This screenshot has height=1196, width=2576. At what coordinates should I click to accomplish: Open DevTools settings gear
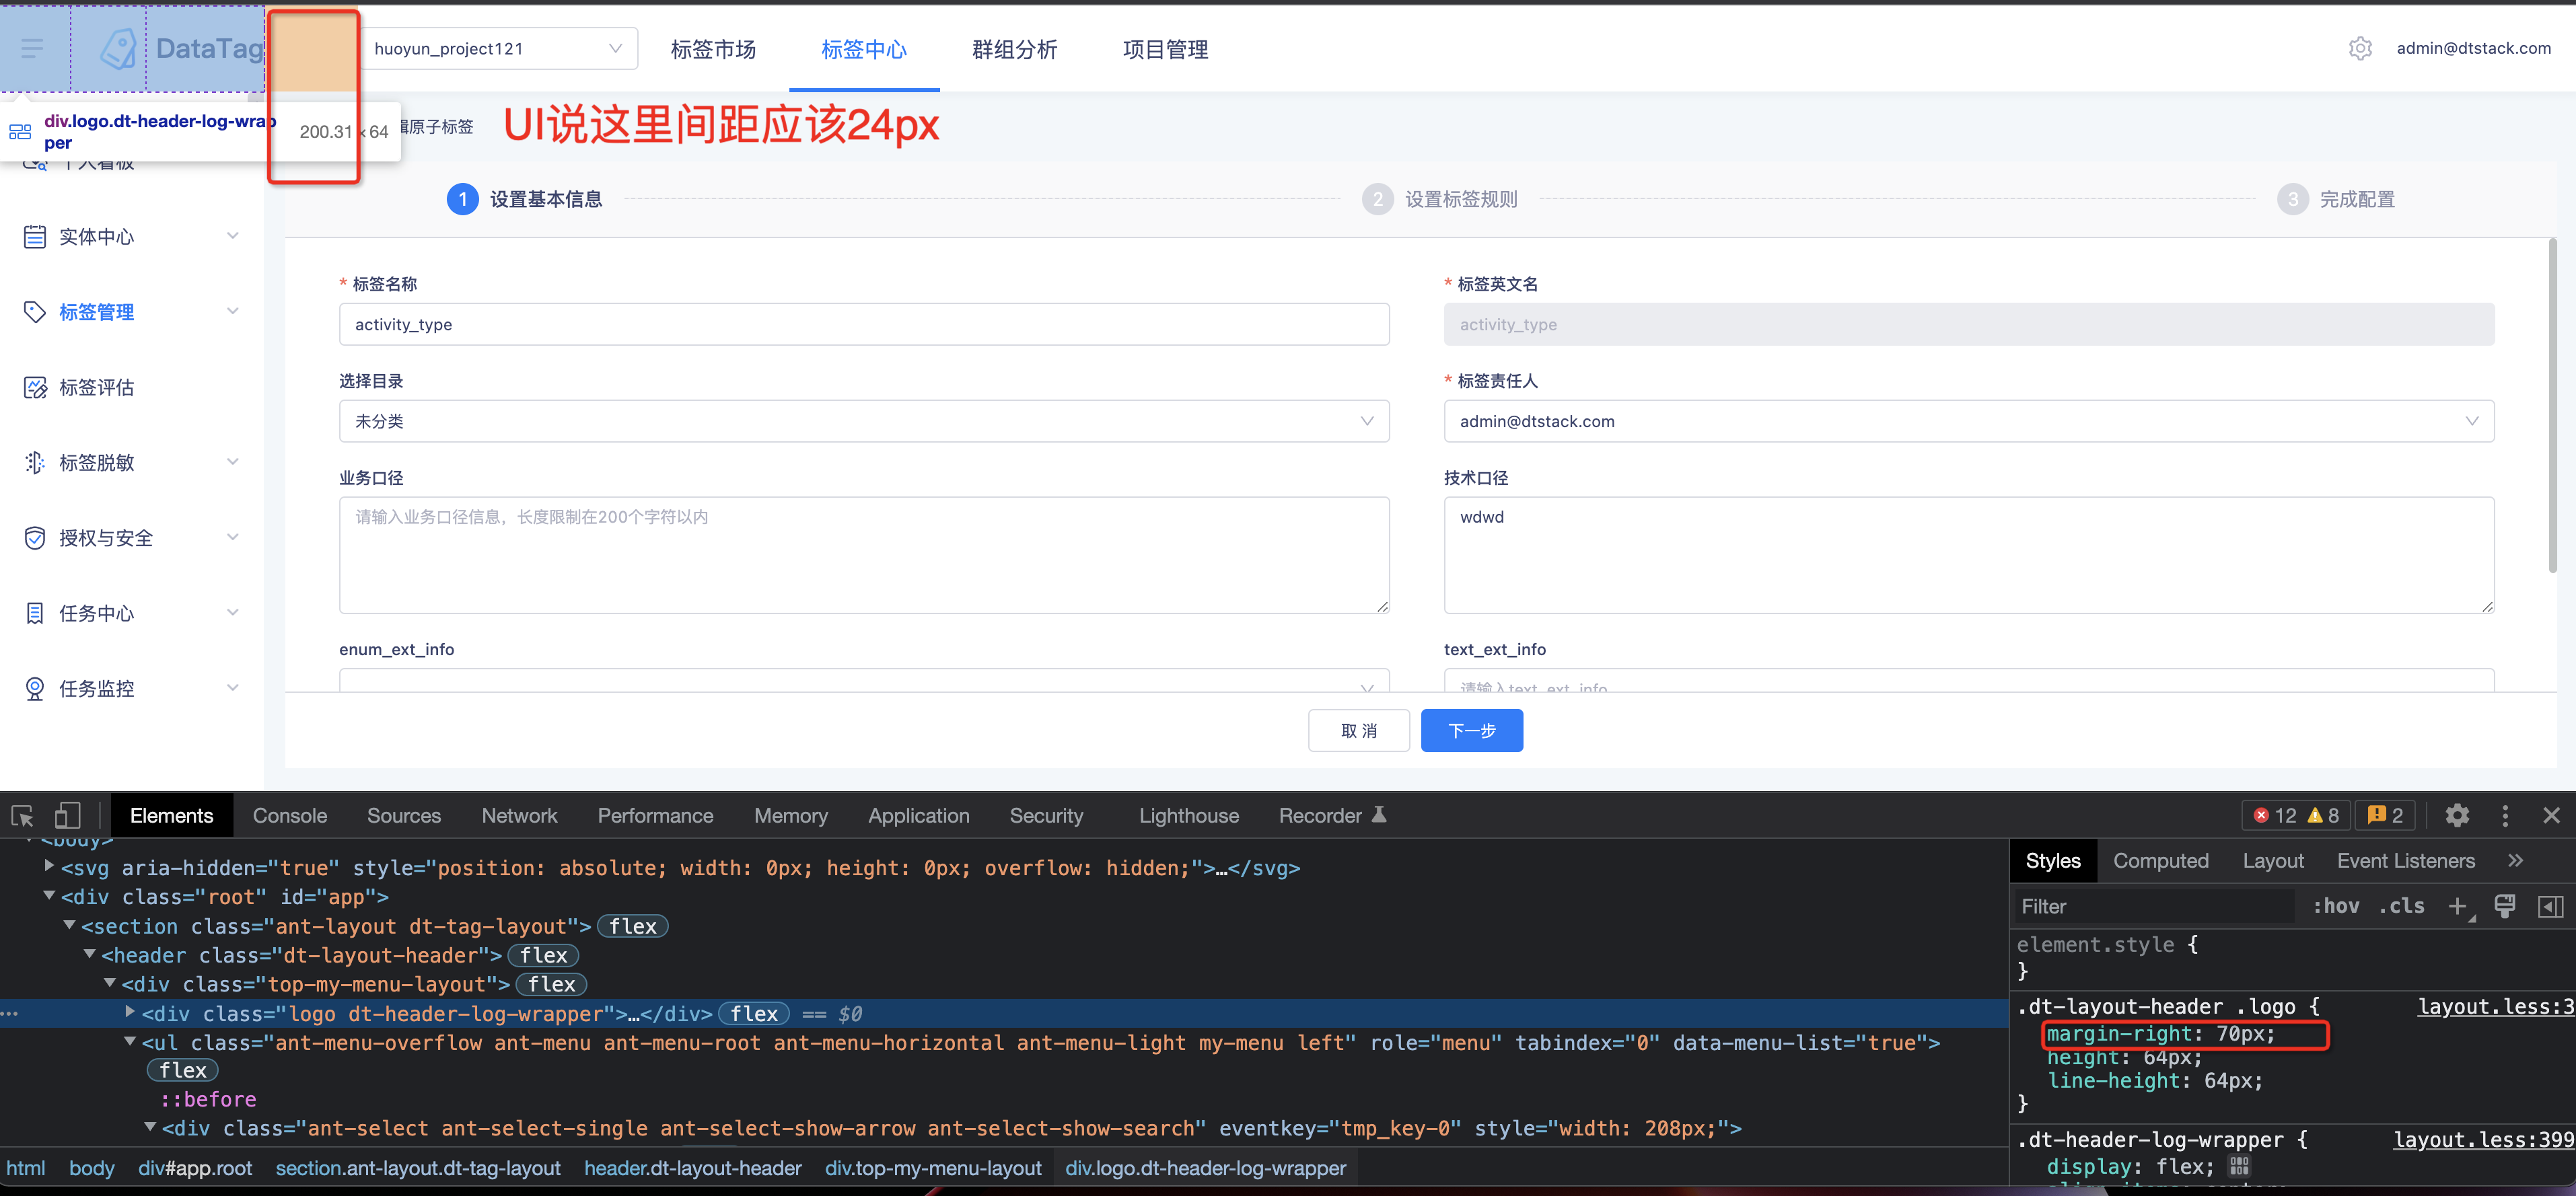pos(2458,815)
